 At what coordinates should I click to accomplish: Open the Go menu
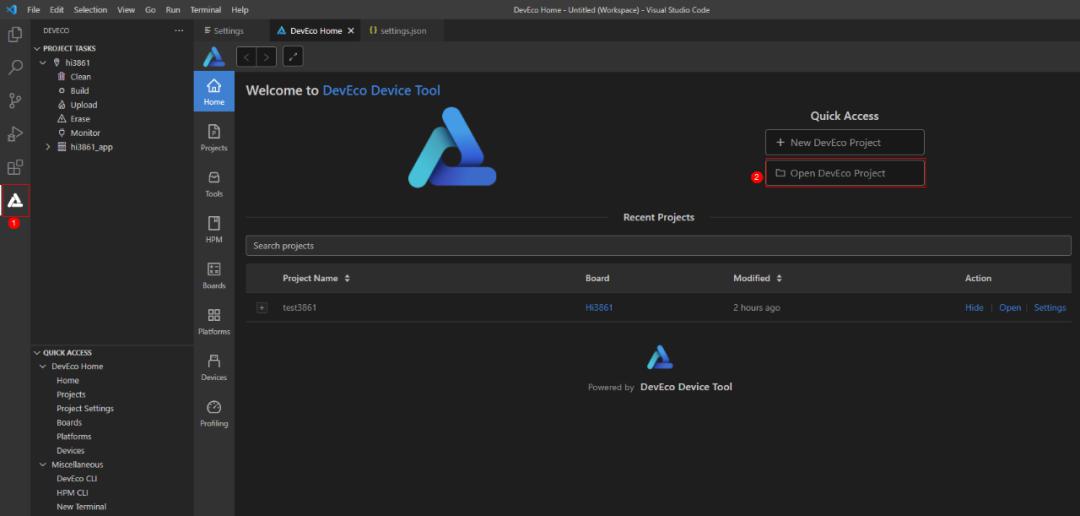point(150,10)
